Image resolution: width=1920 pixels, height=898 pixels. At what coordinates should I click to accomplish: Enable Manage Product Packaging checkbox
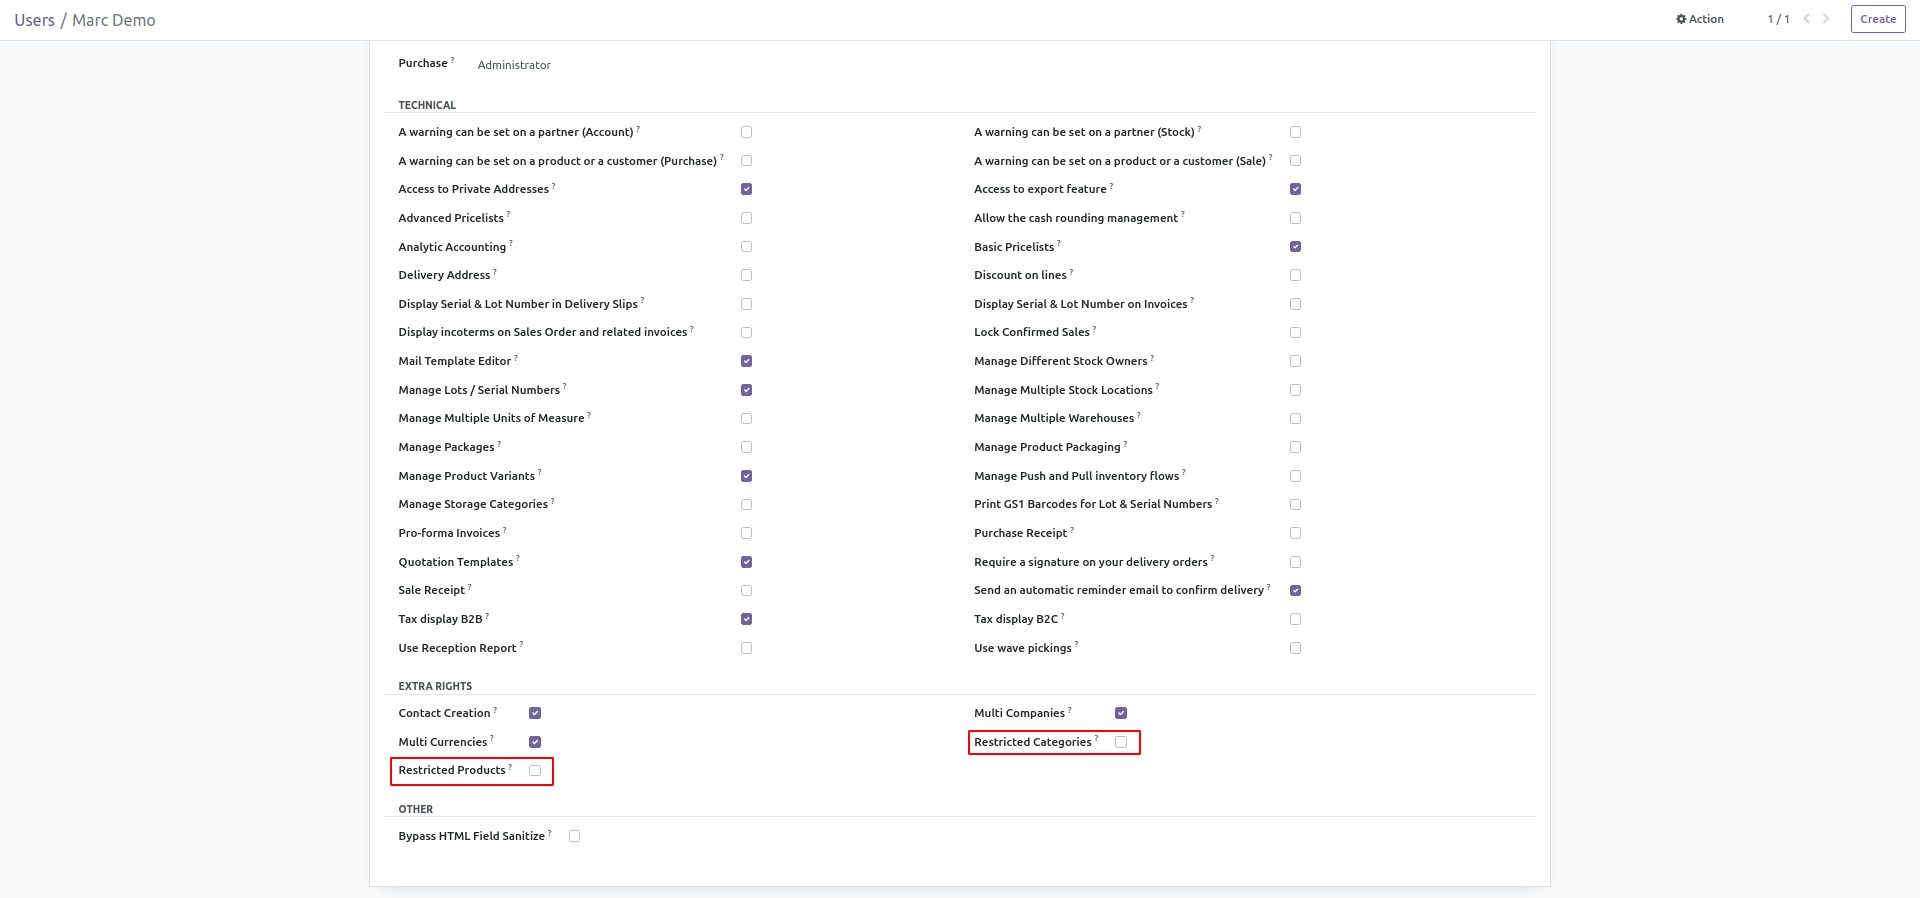[1295, 447]
